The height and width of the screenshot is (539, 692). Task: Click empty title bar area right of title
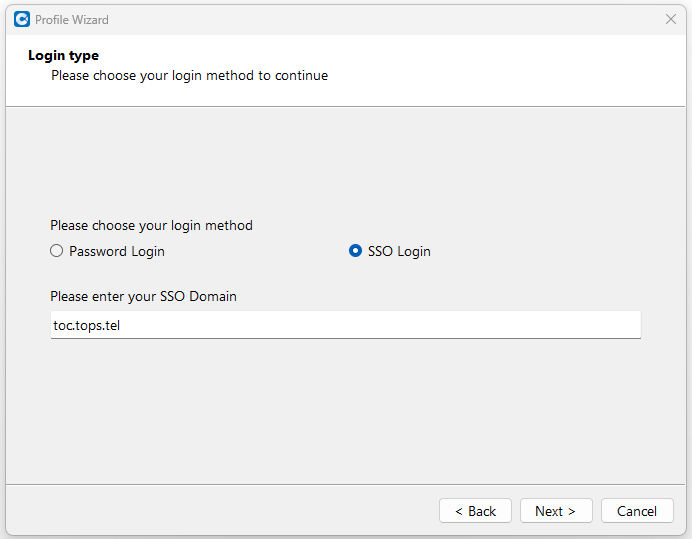[x=380, y=19]
